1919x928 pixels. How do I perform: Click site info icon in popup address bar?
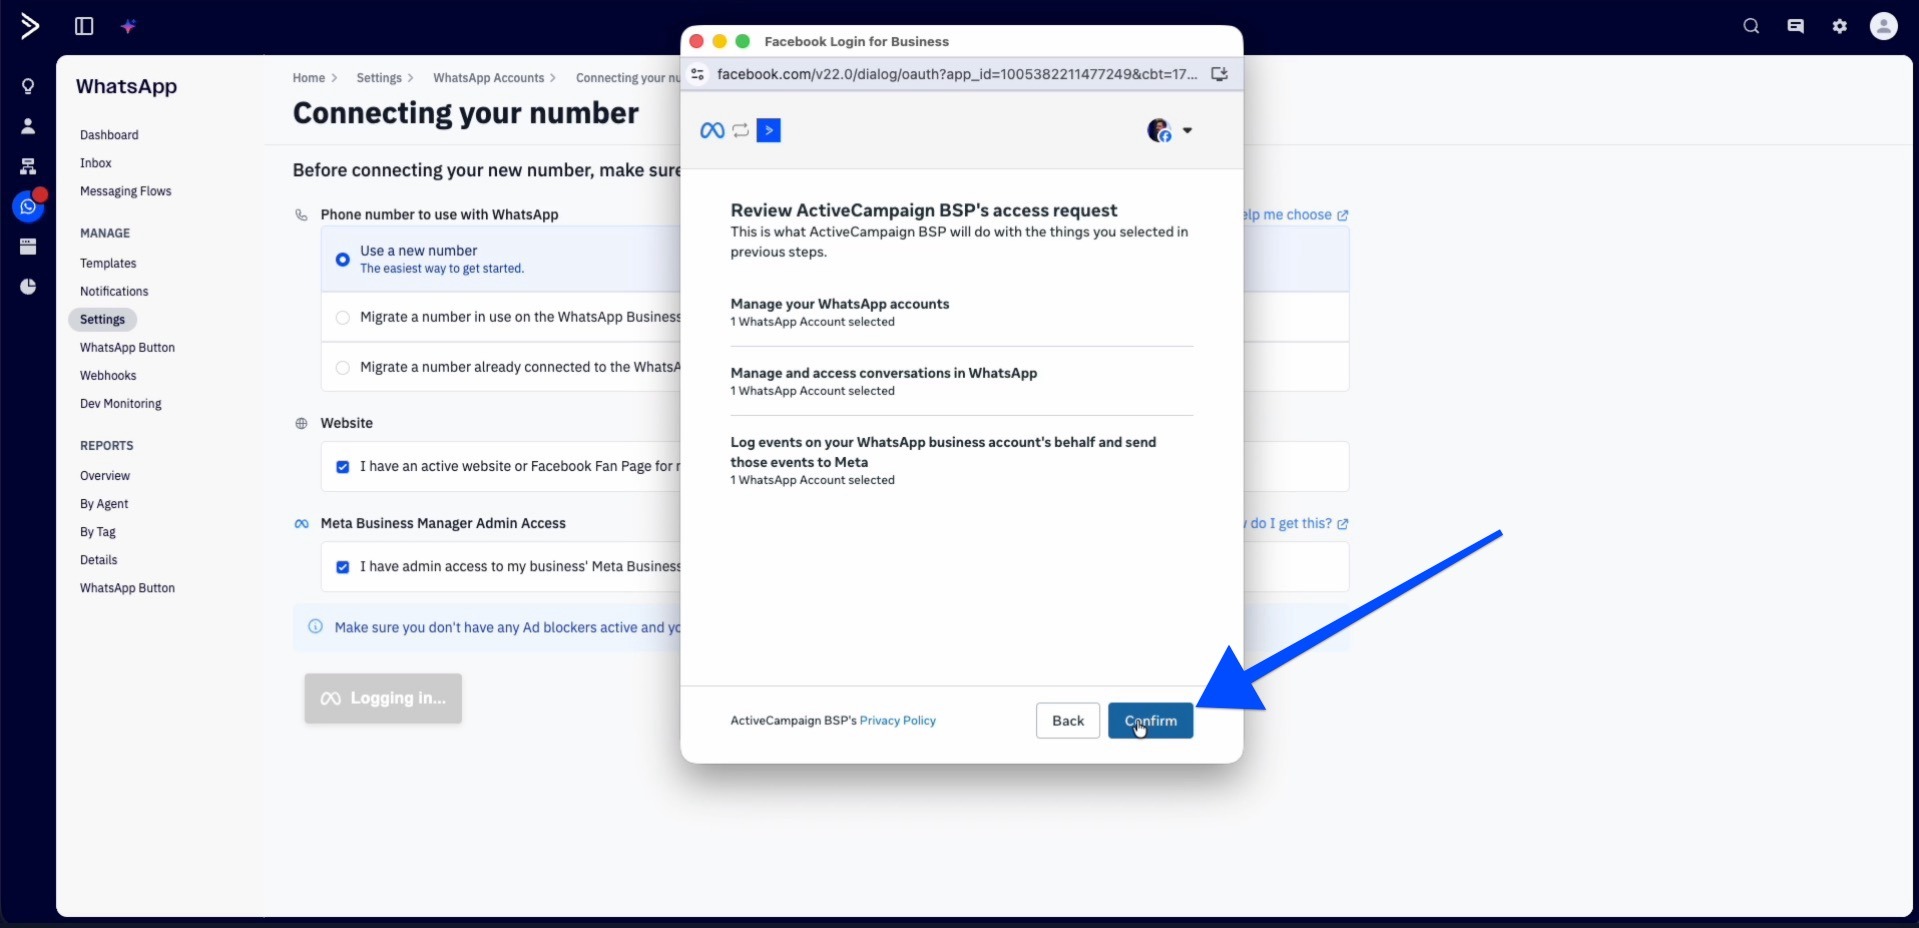698,74
